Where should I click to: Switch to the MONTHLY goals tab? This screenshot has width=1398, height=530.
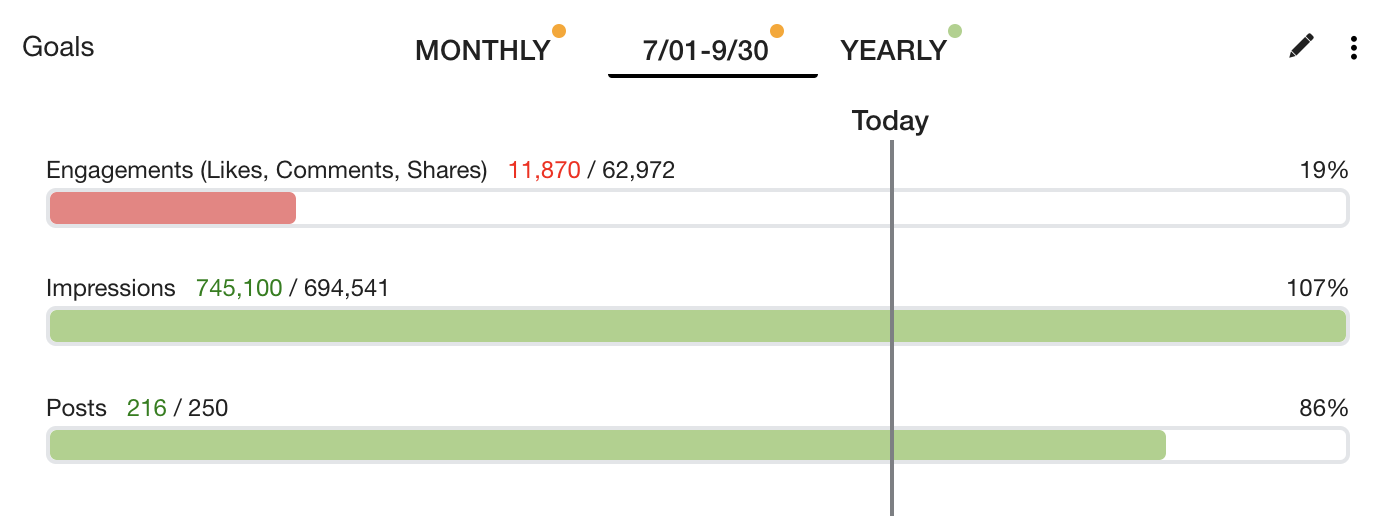483,50
